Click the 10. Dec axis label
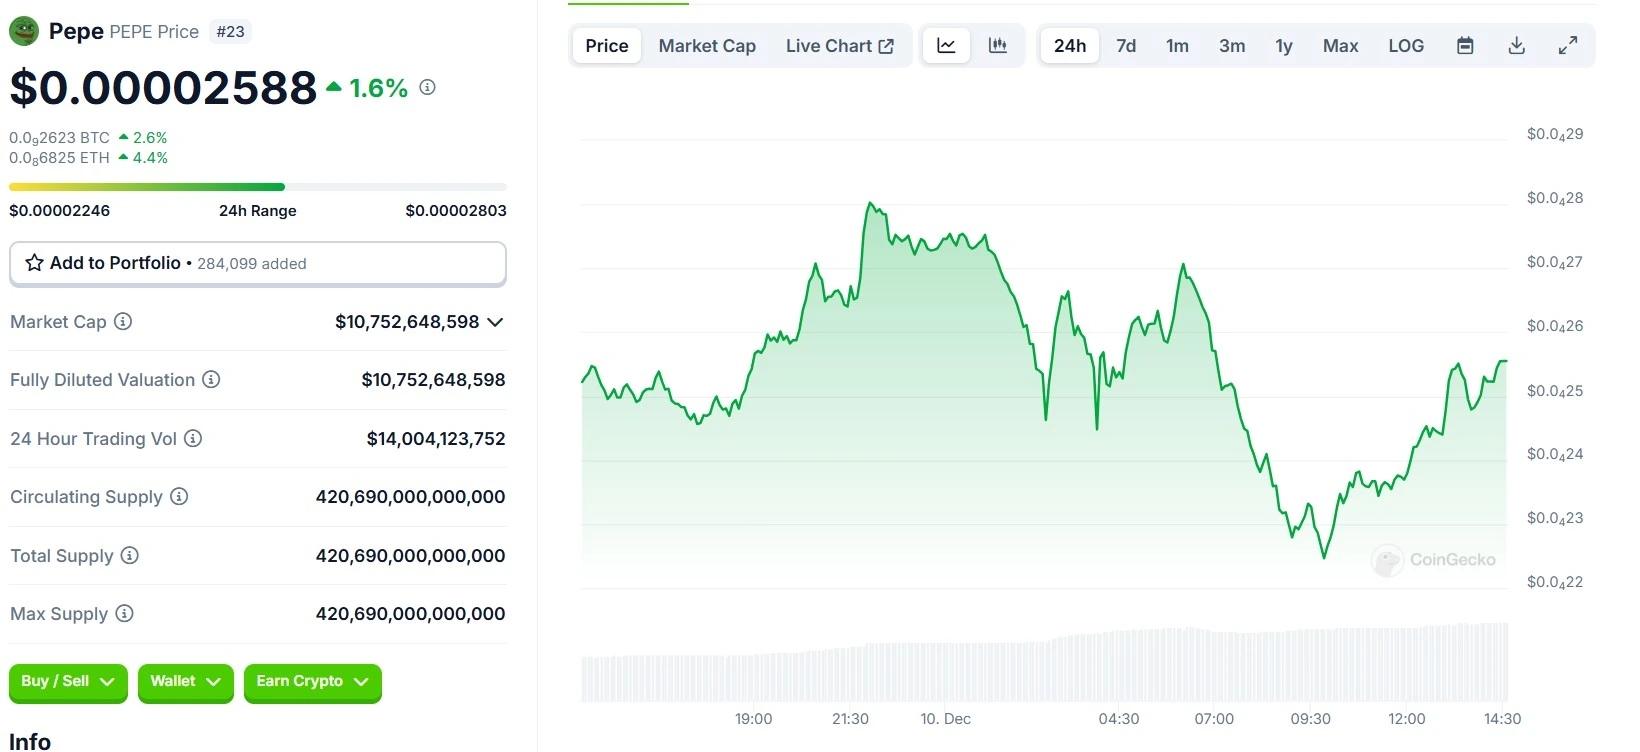 point(946,719)
